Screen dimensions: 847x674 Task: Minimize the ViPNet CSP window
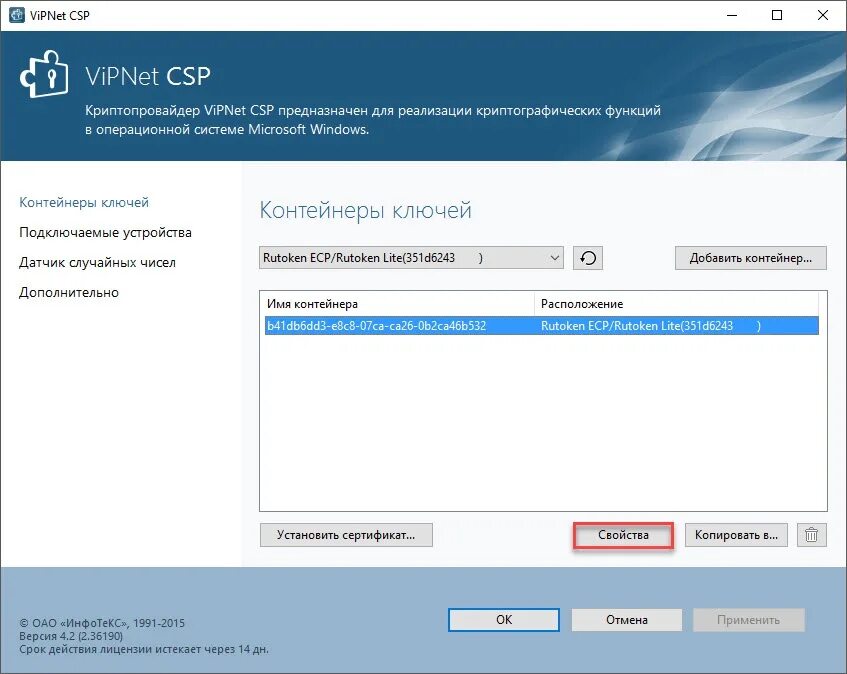(732, 15)
